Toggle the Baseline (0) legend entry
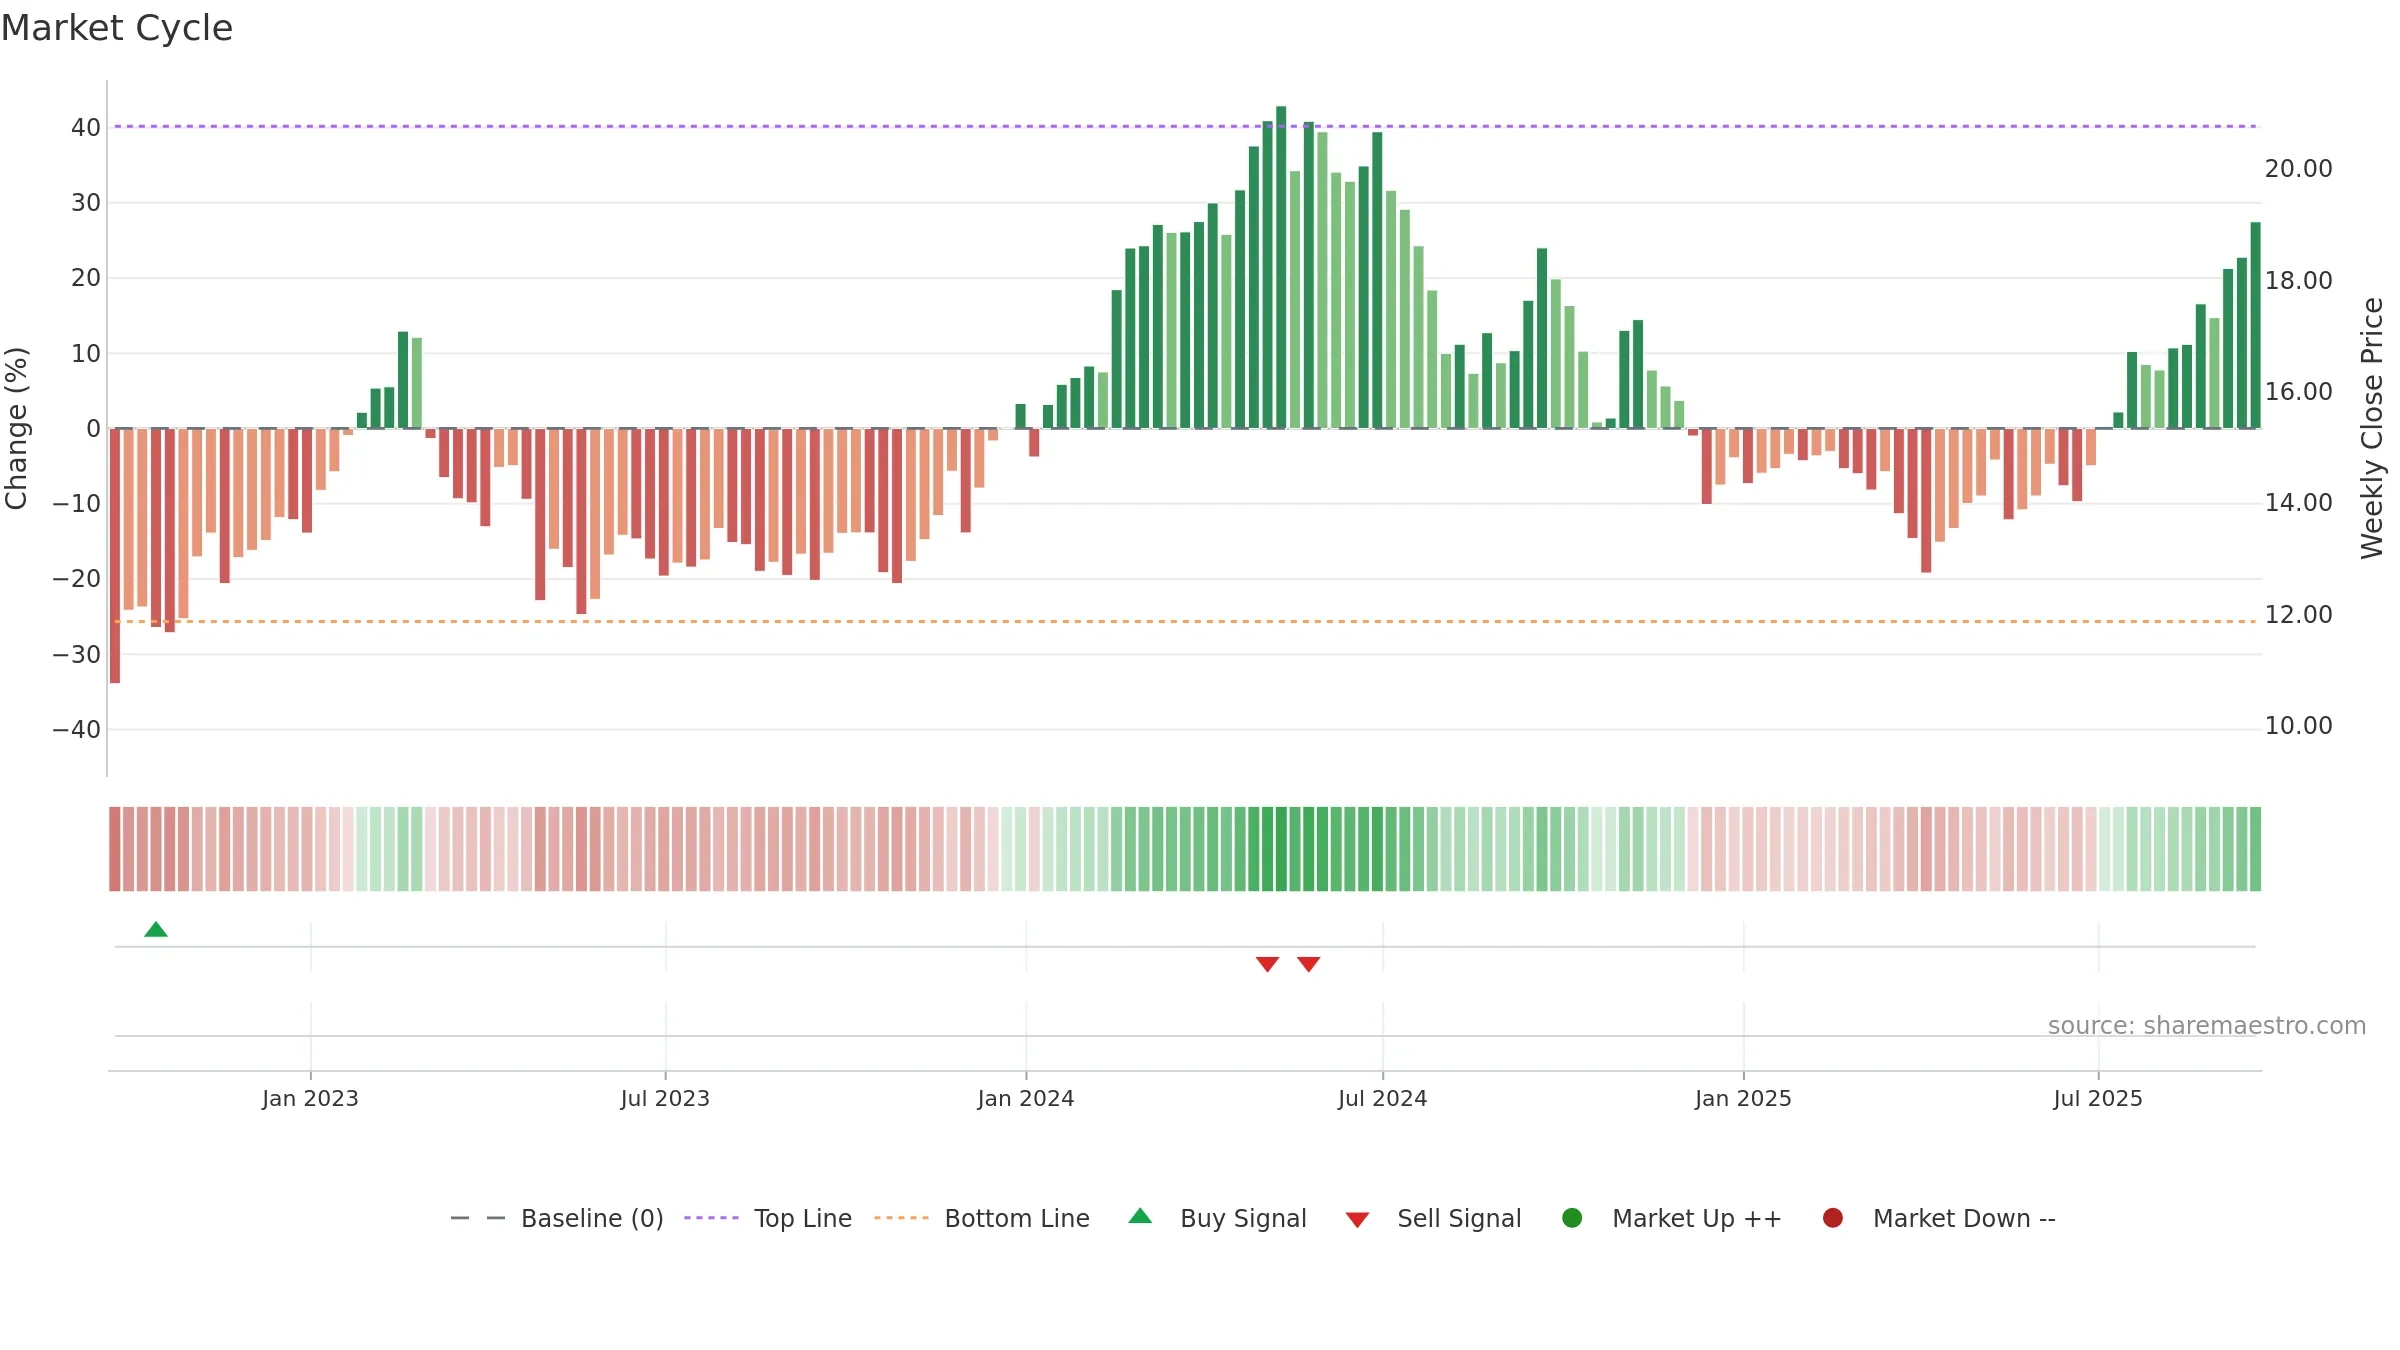 [557, 1218]
